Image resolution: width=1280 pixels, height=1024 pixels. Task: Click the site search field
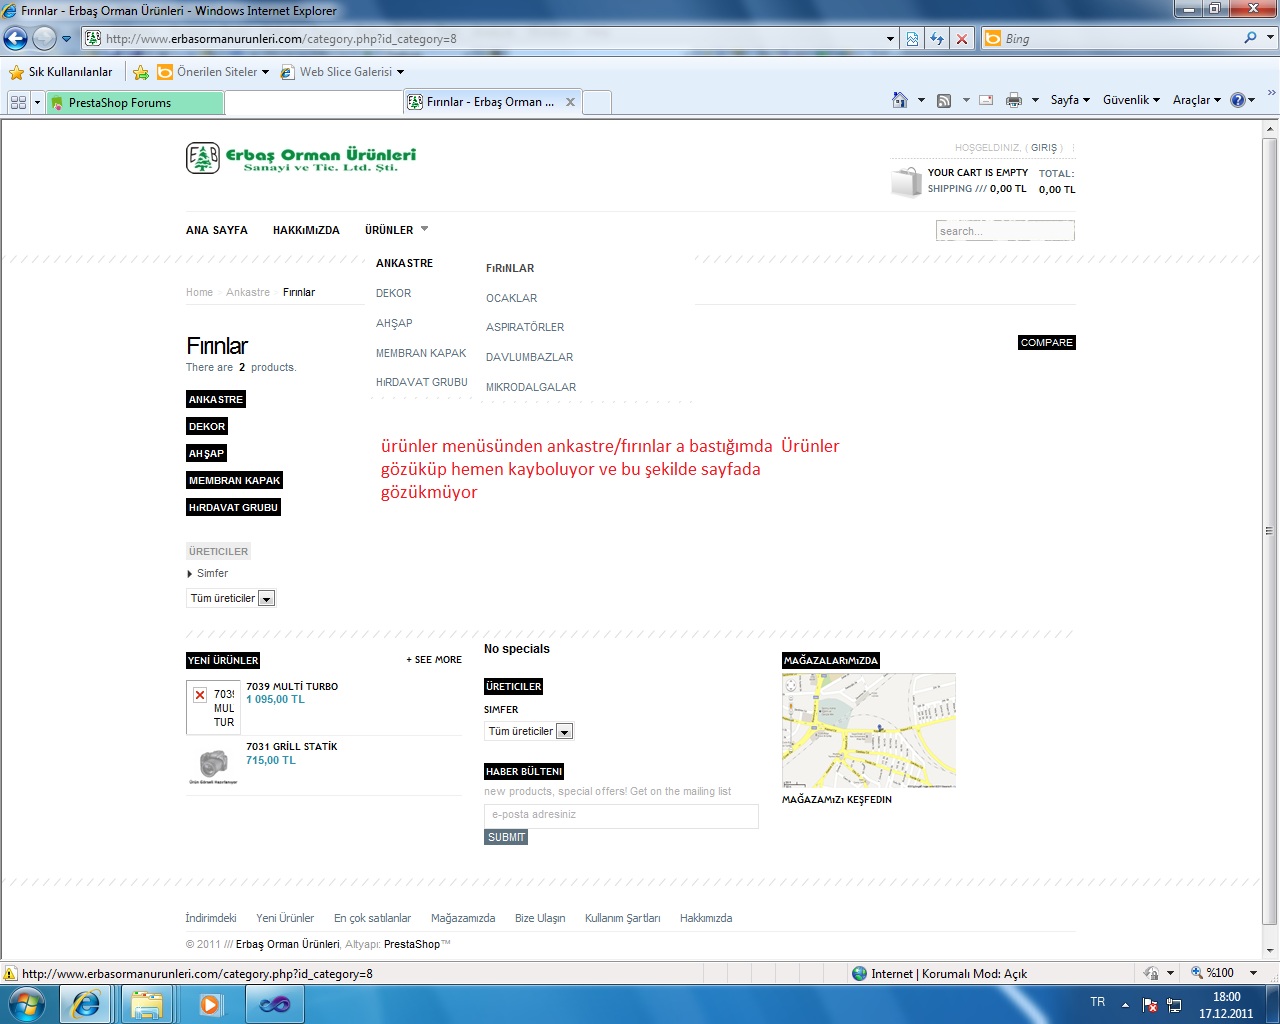coord(1005,231)
